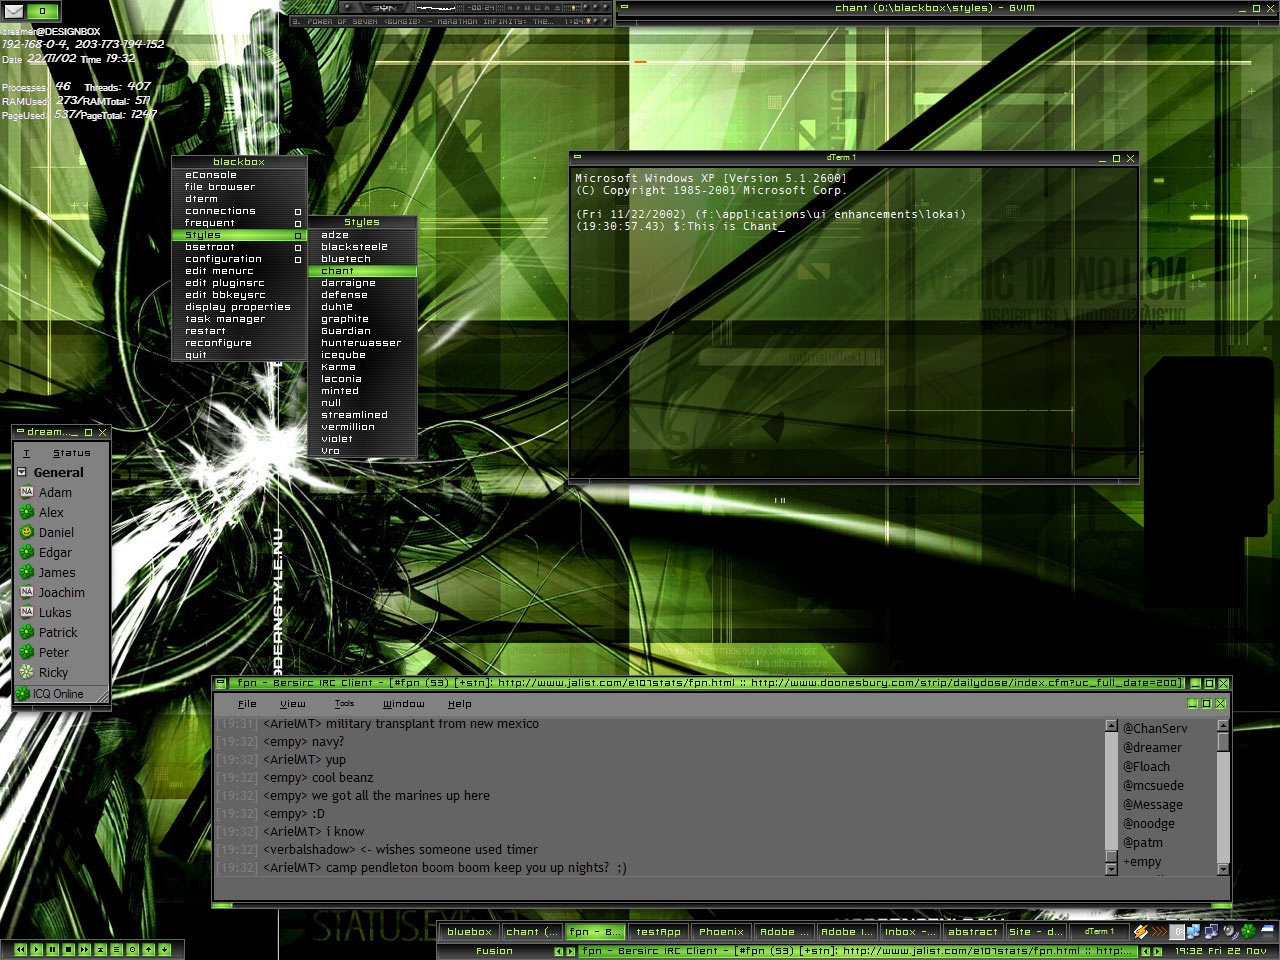Image resolution: width=1280 pixels, height=960 pixels.
Task: Click the Winamp lightning tray icon
Action: tap(1140, 932)
